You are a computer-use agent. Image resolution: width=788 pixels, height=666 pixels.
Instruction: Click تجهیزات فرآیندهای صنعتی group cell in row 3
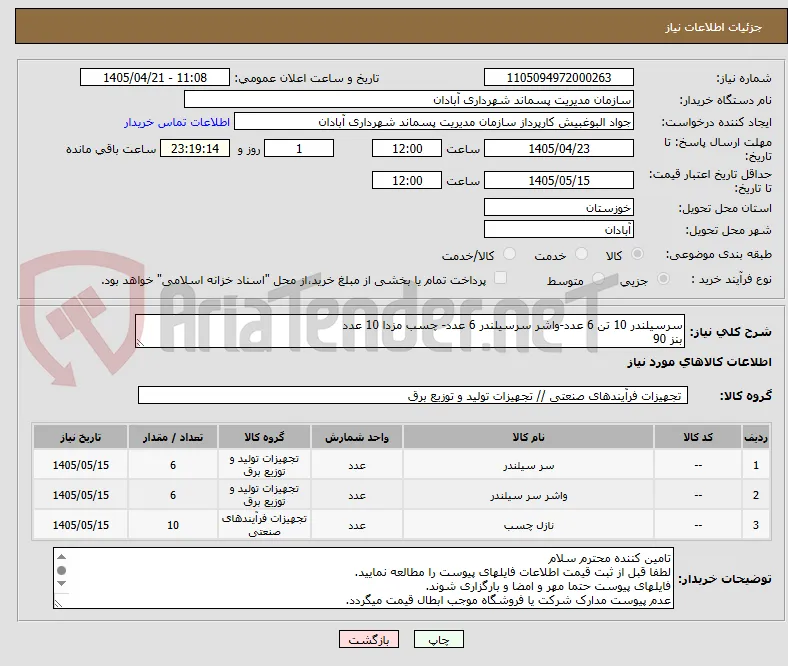point(264,525)
